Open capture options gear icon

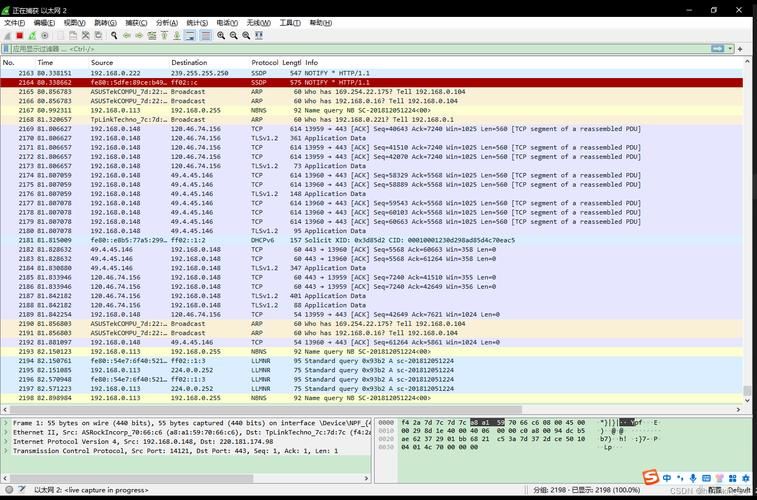pyautogui.click(x=45, y=35)
